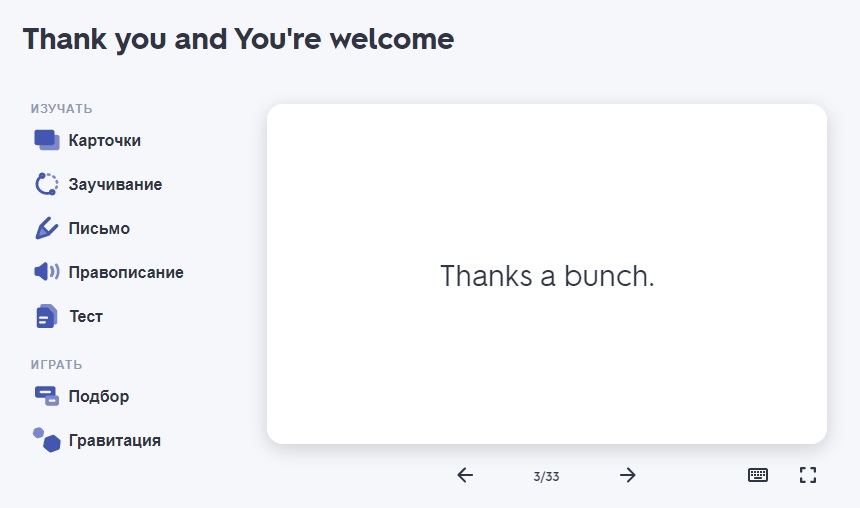This screenshot has width=860, height=508.
Task: Play the Подбор matching game
Action: (x=99, y=396)
